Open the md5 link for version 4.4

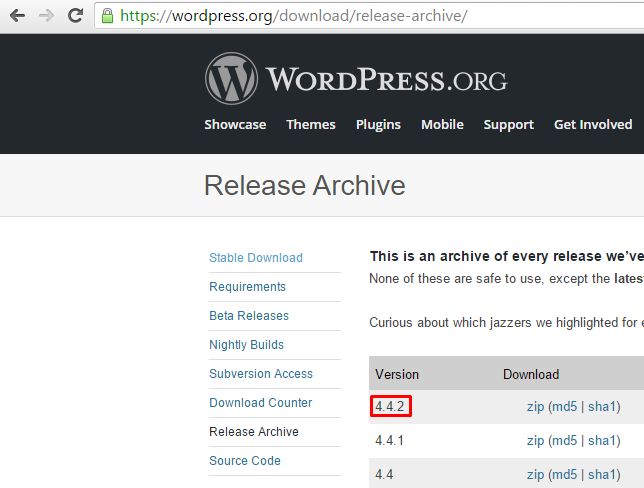(x=565, y=475)
